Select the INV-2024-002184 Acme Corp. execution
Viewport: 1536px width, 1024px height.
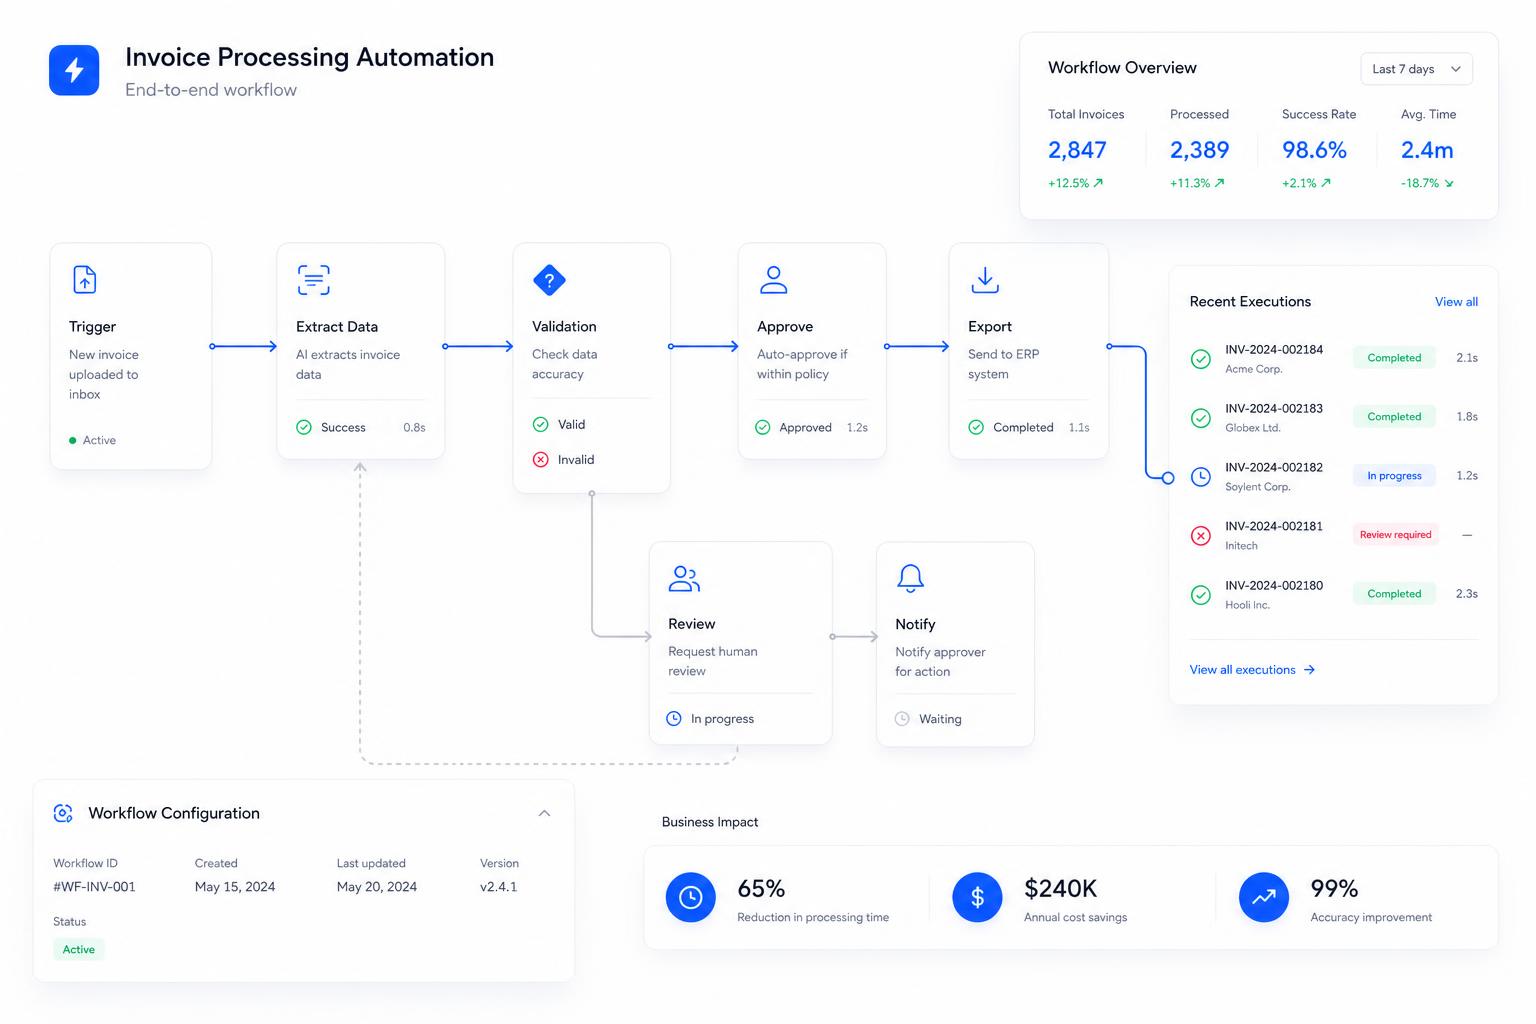(1333, 358)
